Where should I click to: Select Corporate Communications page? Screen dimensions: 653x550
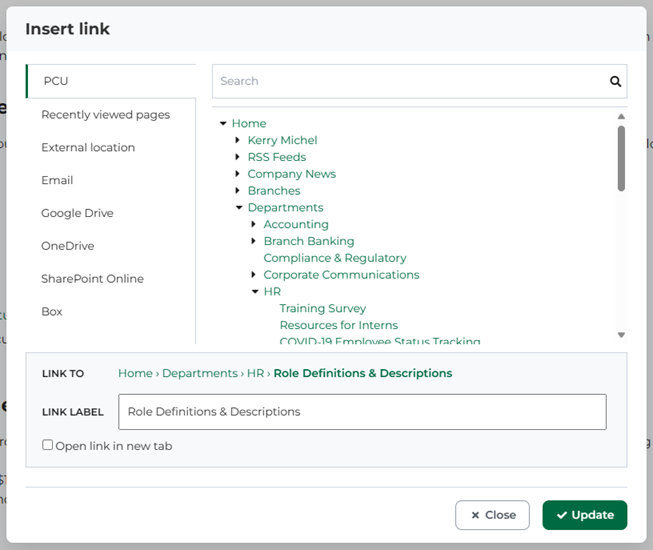point(341,275)
